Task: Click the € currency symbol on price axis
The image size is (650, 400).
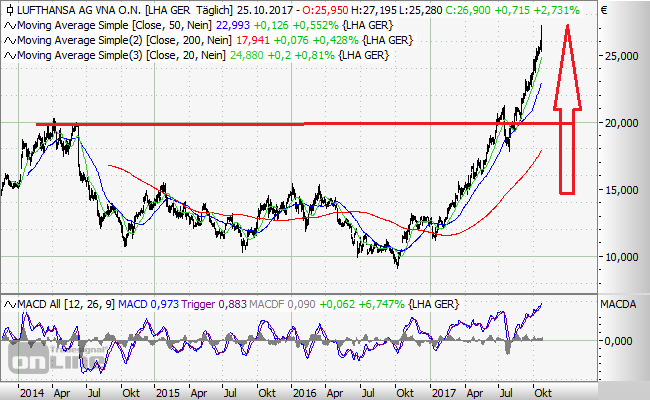Action: click(x=604, y=10)
